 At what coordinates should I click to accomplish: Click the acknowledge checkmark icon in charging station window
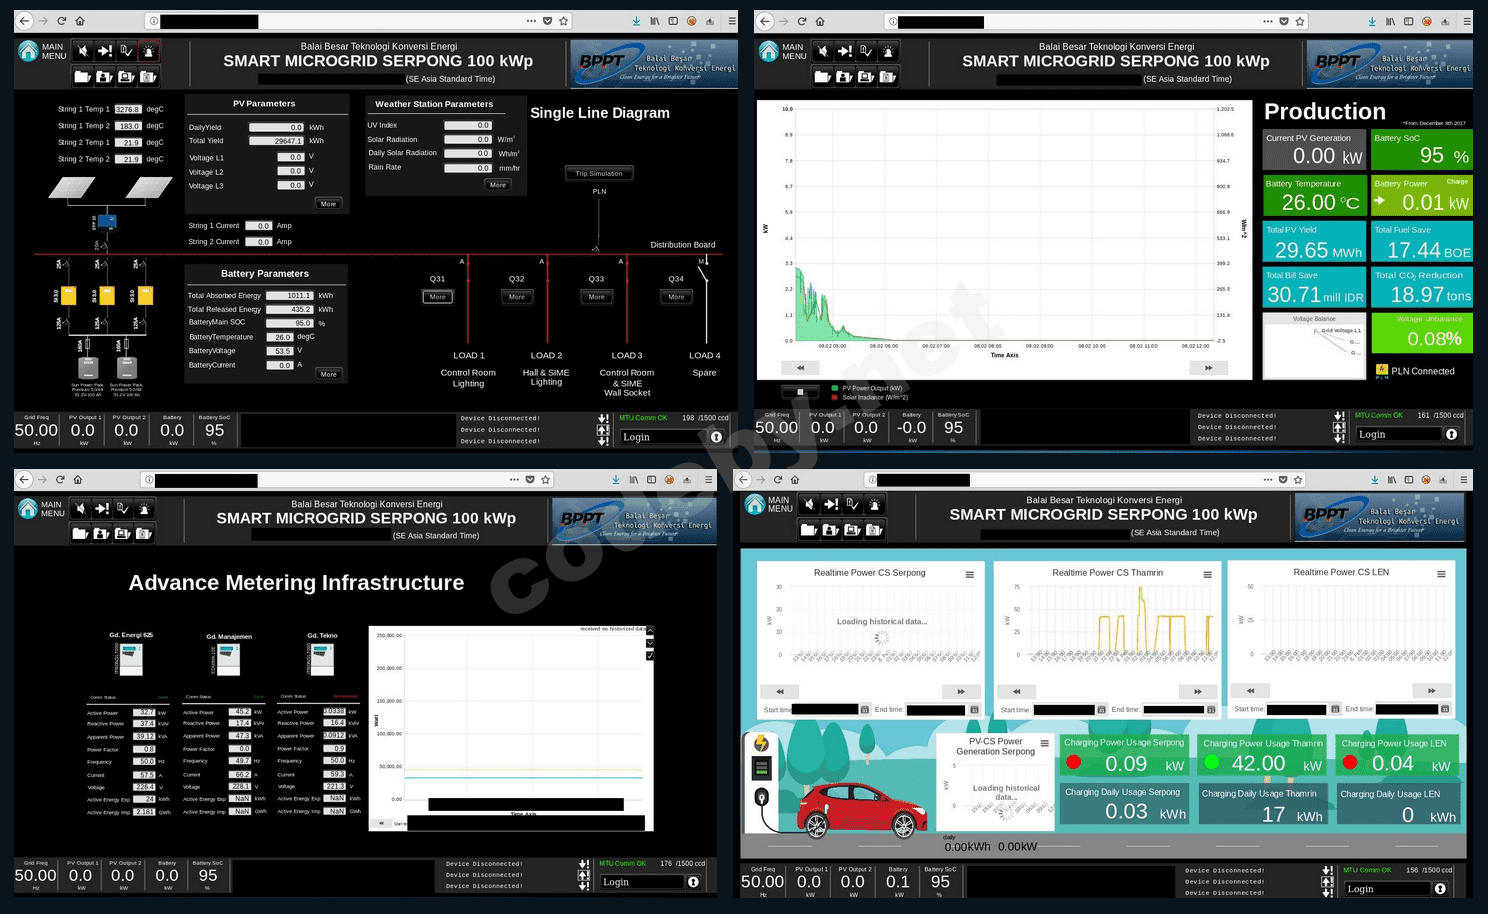point(853,504)
